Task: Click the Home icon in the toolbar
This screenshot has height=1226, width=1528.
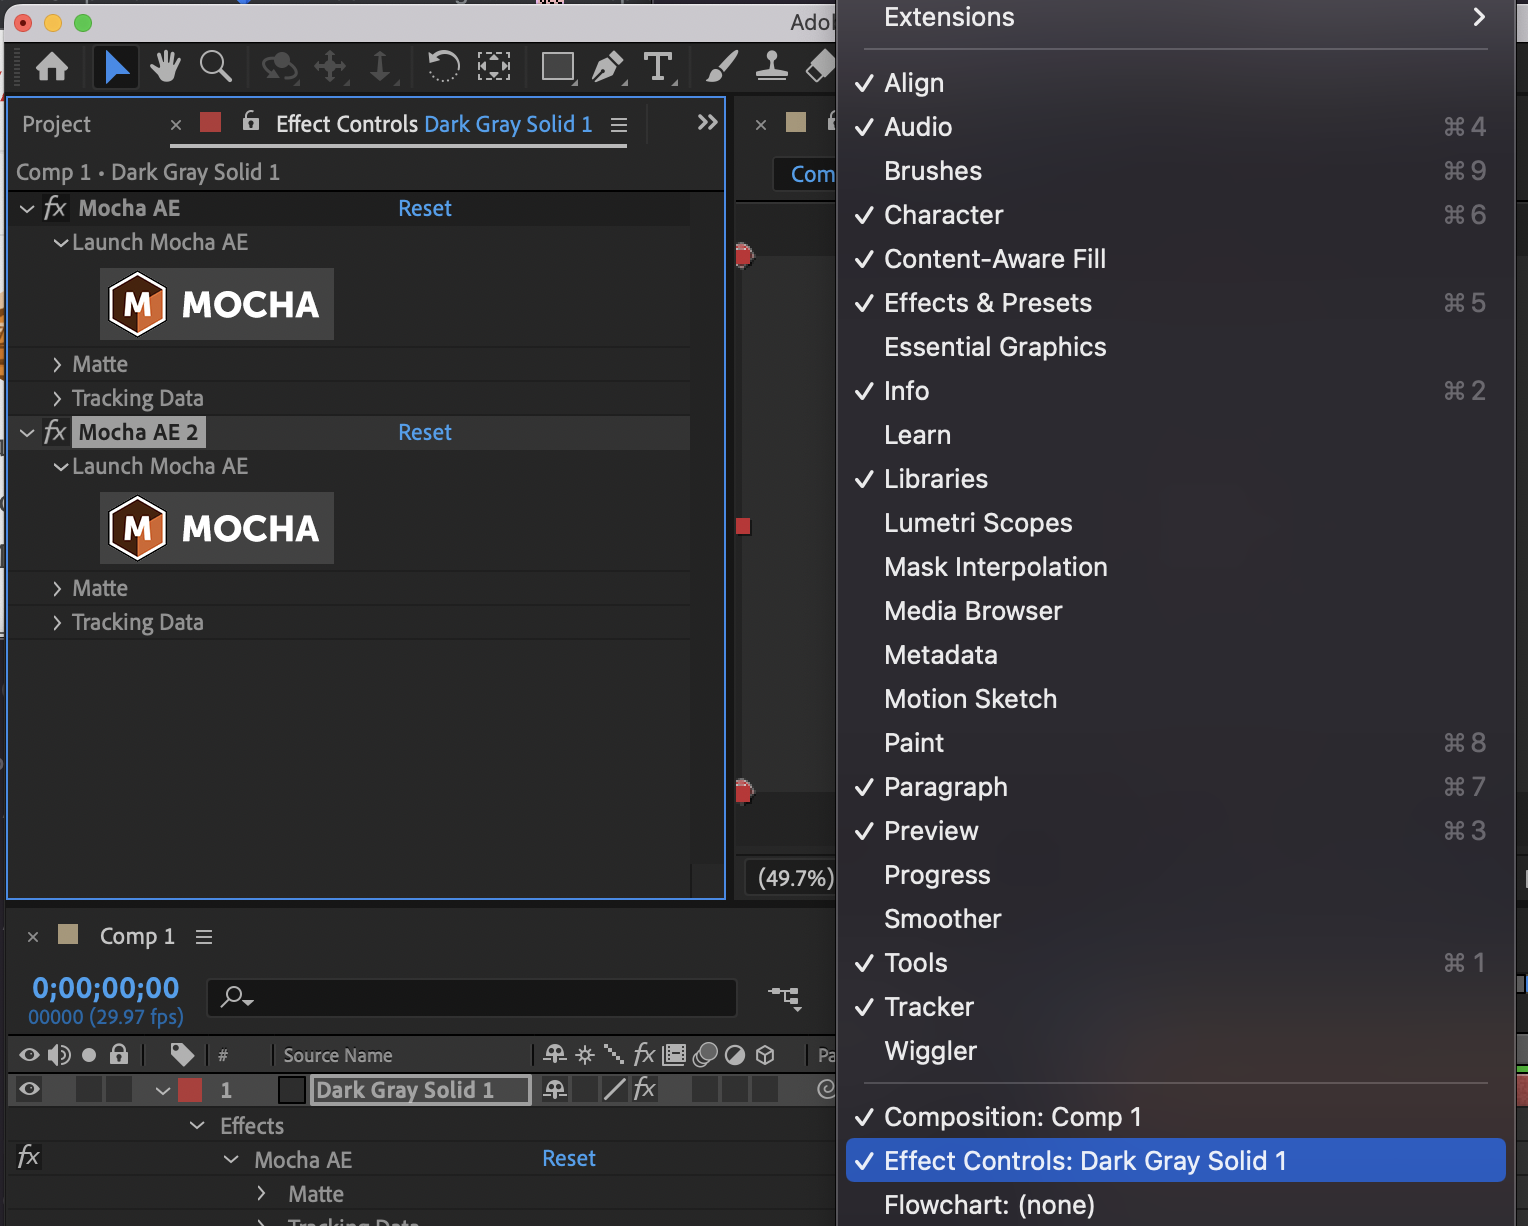Action: [51, 67]
